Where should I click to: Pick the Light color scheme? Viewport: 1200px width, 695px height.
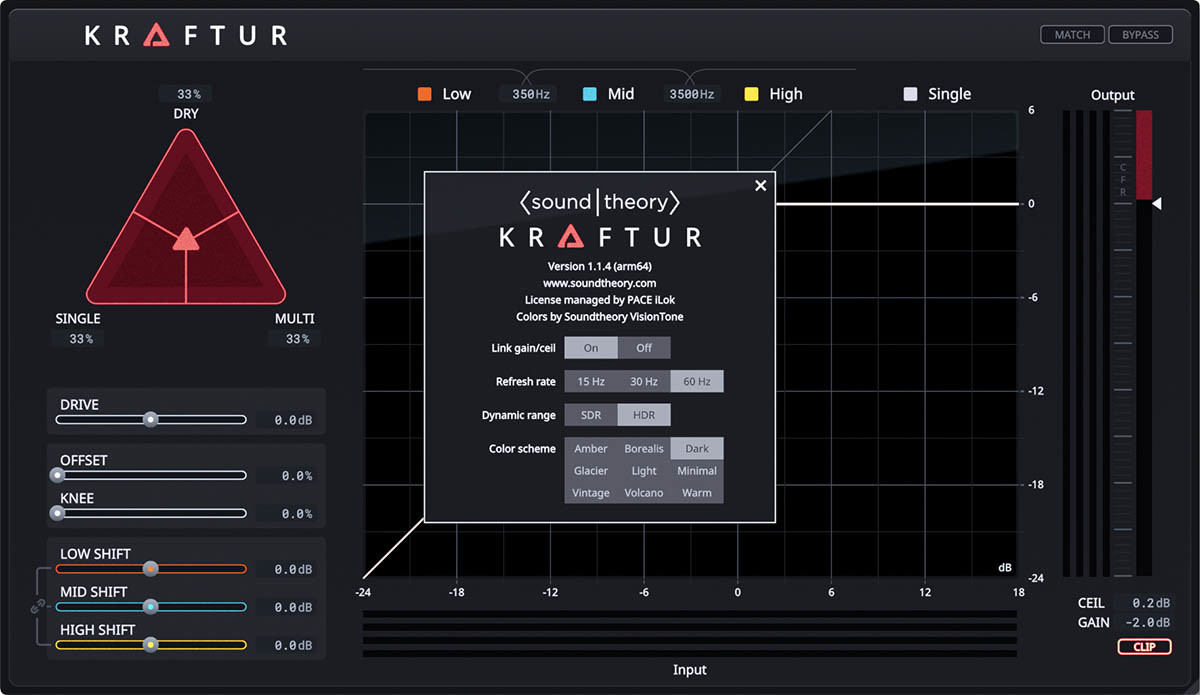click(x=644, y=471)
